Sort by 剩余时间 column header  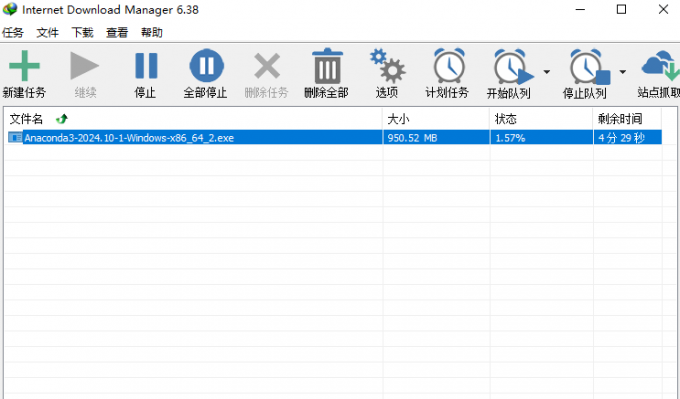pos(628,119)
